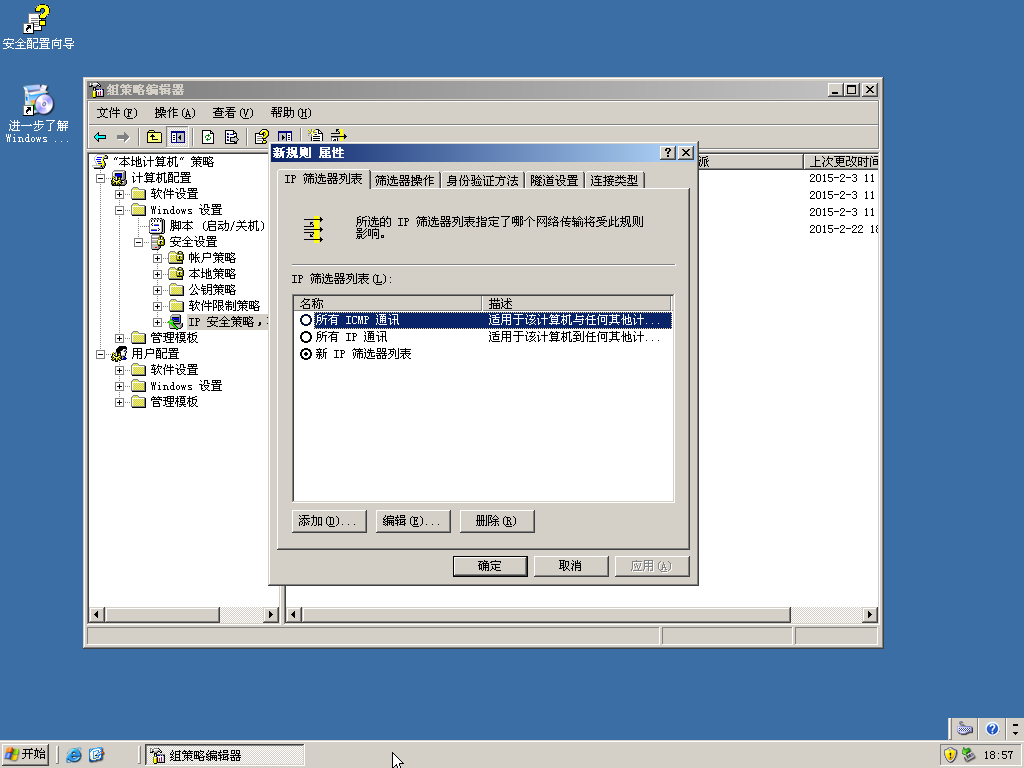1024x768 pixels.
Task: Collapse the 计算机配置 tree node
Action: tap(101, 178)
